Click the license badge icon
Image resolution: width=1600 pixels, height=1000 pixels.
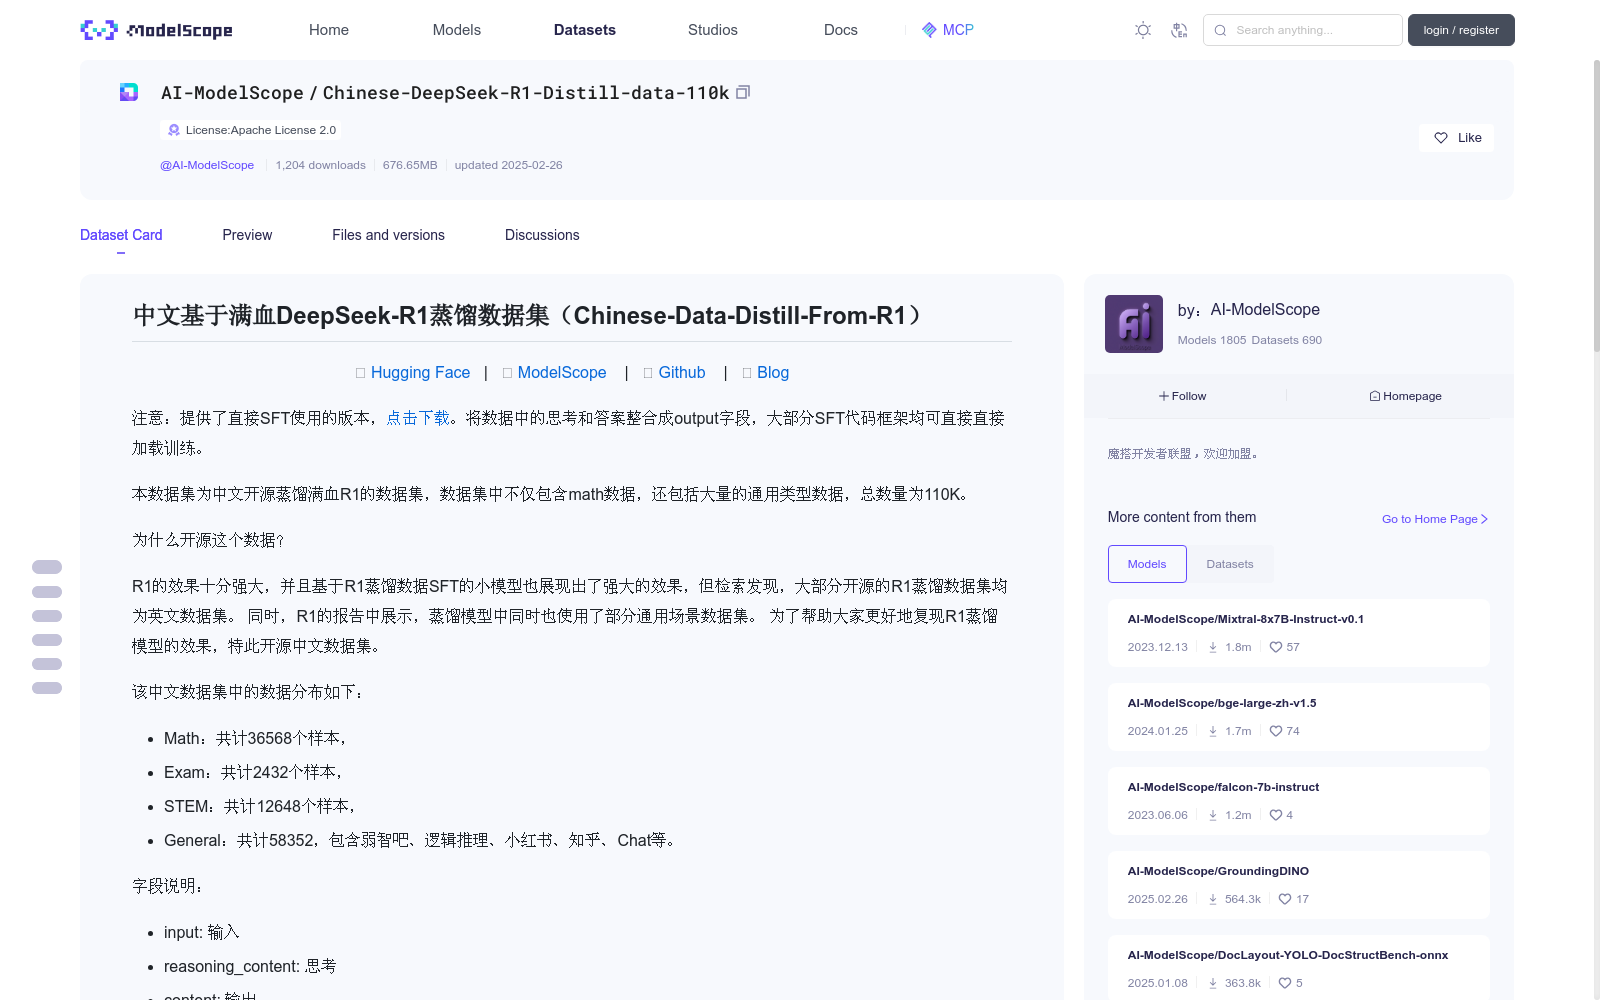click(x=174, y=130)
